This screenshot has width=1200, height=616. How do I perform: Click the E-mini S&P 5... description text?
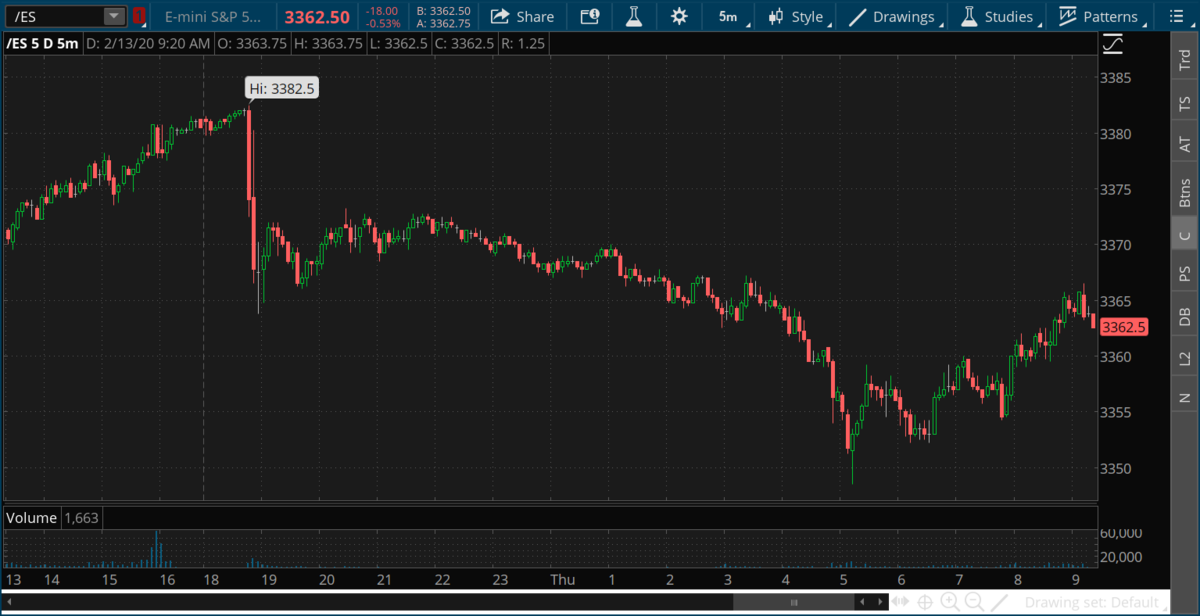(x=213, y=16)
